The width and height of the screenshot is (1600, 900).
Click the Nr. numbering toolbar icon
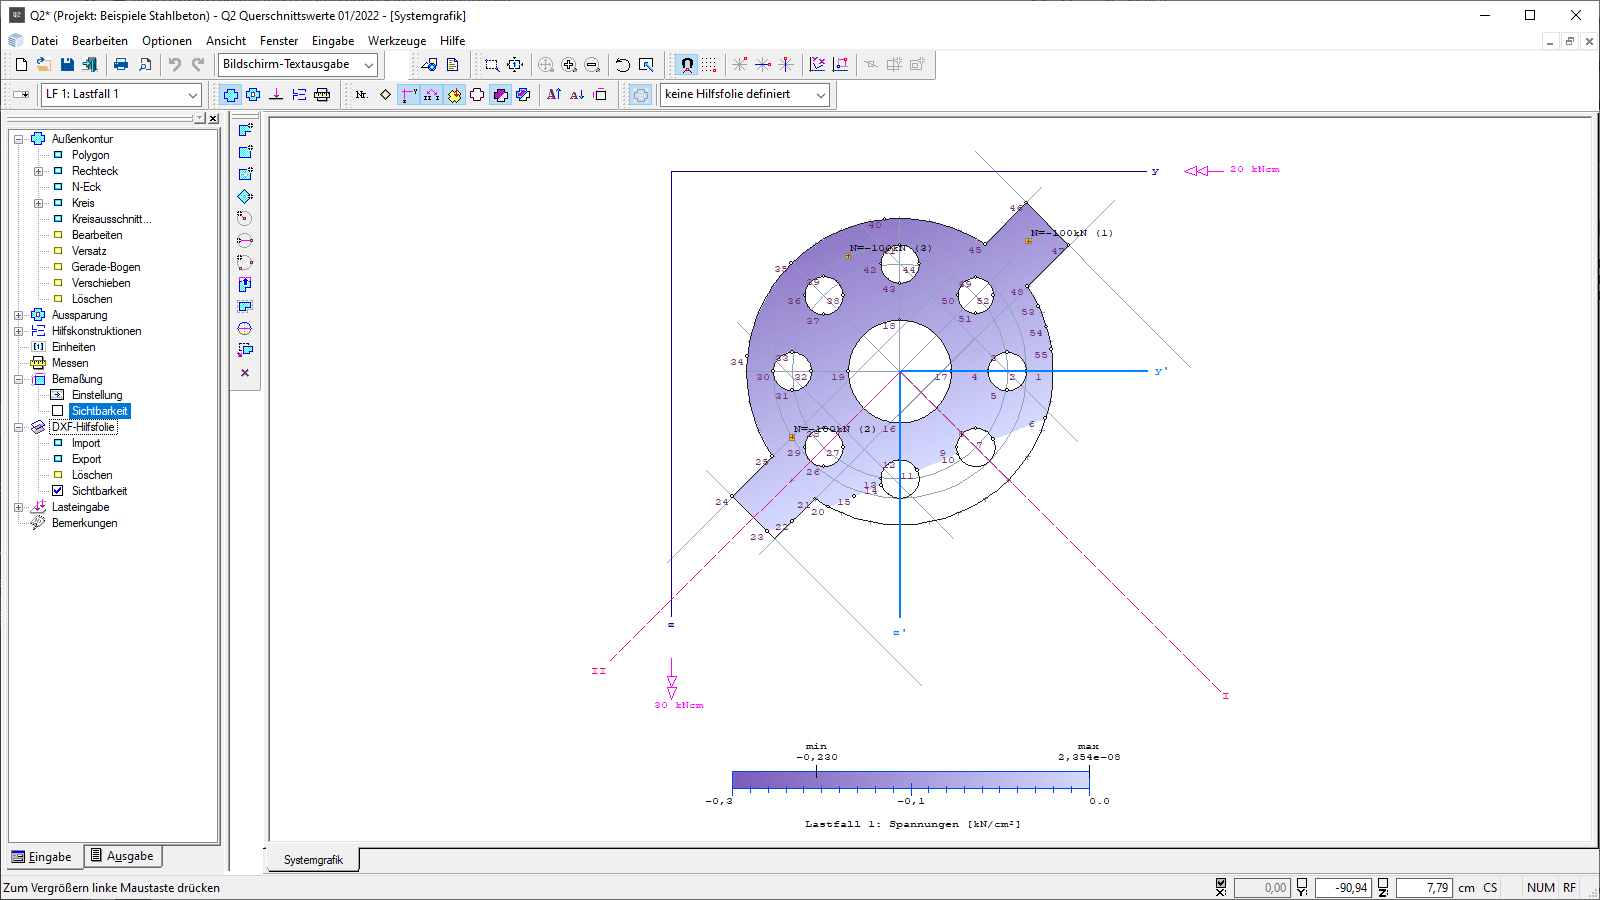click(362, 95)
